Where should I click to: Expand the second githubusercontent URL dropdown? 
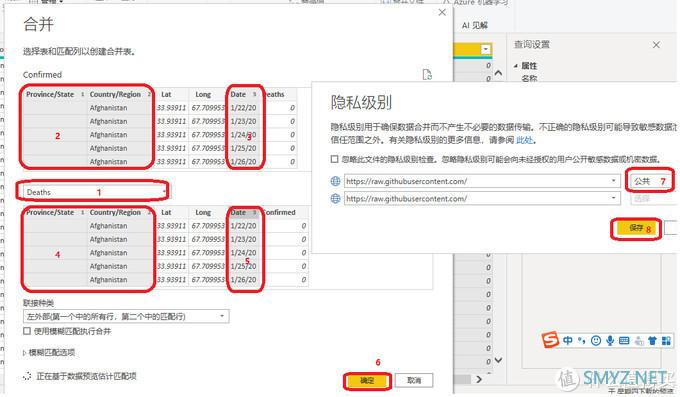(613, 198)
